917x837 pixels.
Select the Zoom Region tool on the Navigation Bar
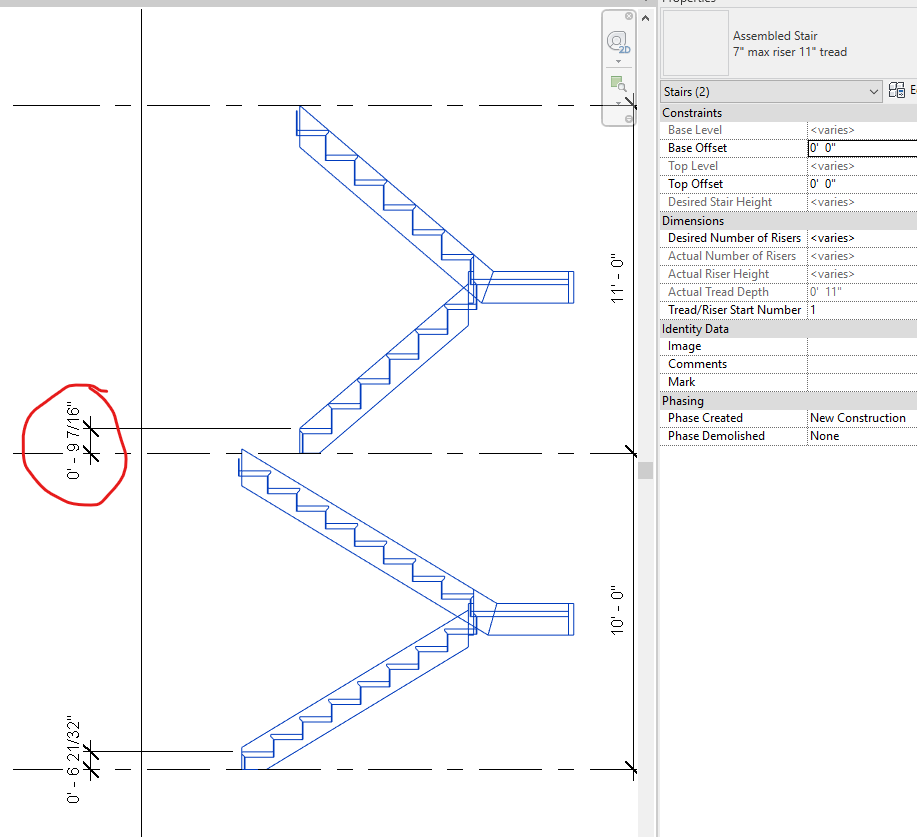click(618, 83)
